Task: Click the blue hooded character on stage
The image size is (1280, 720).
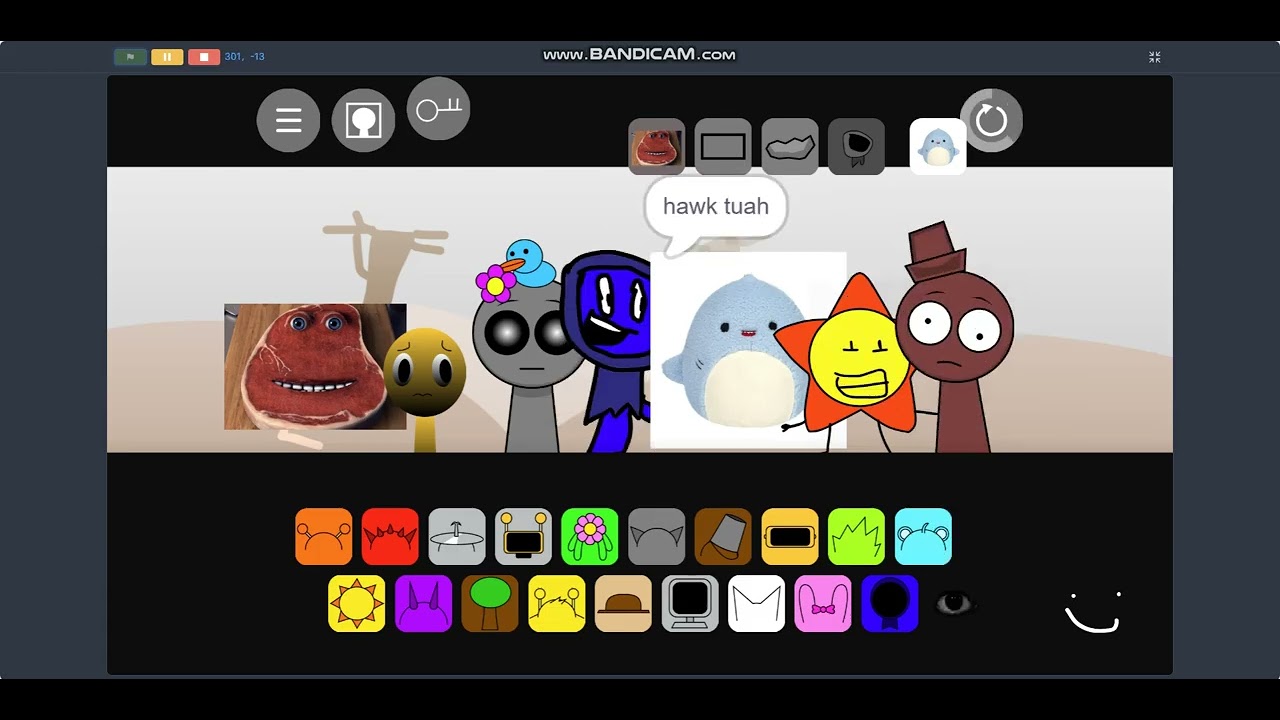Action: coord(606,352)
